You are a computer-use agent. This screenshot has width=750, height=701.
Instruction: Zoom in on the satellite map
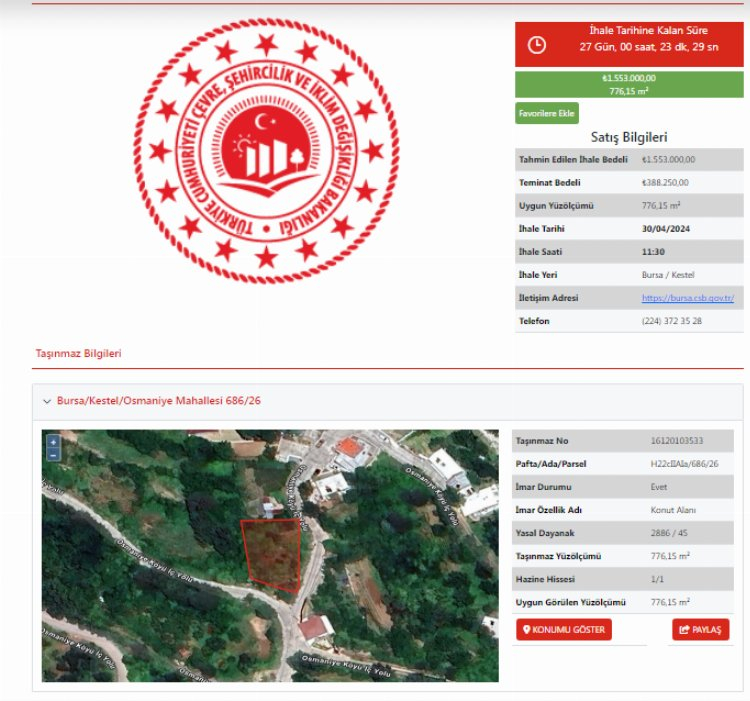coord(53,441)
